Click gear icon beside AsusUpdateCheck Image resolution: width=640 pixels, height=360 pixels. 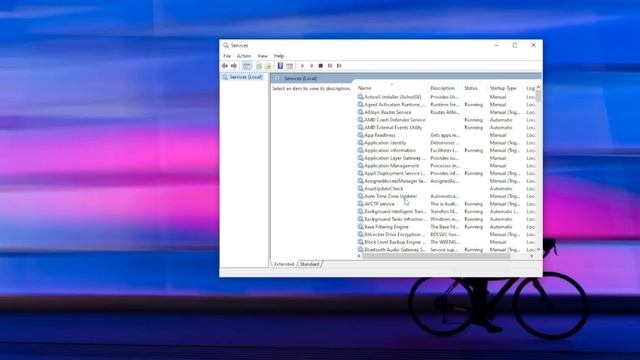click(x=360, y=189)
